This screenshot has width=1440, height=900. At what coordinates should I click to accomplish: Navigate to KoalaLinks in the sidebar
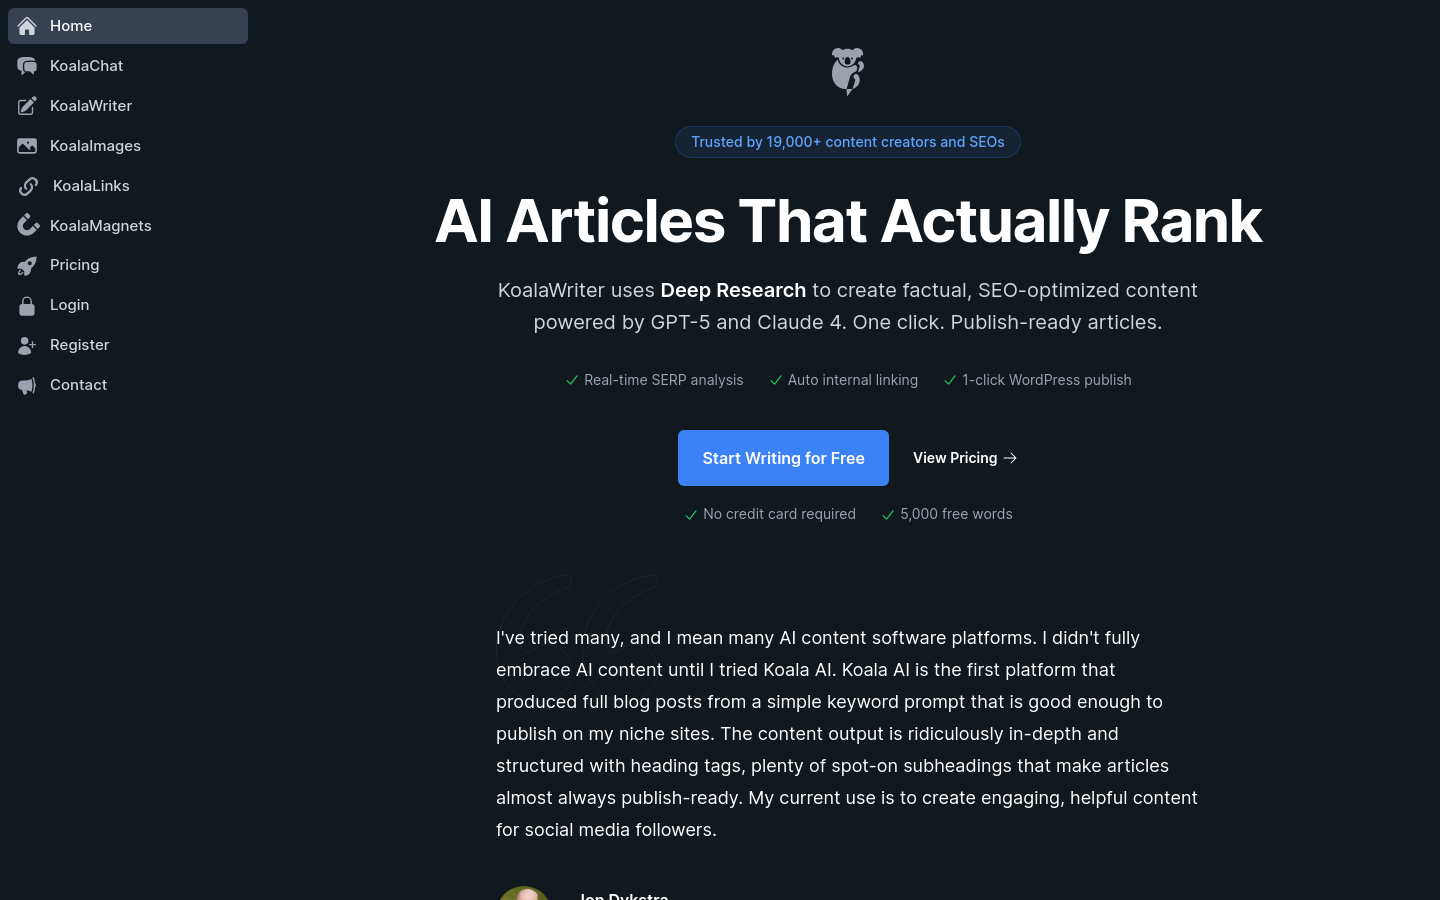[x=128, y=186]
